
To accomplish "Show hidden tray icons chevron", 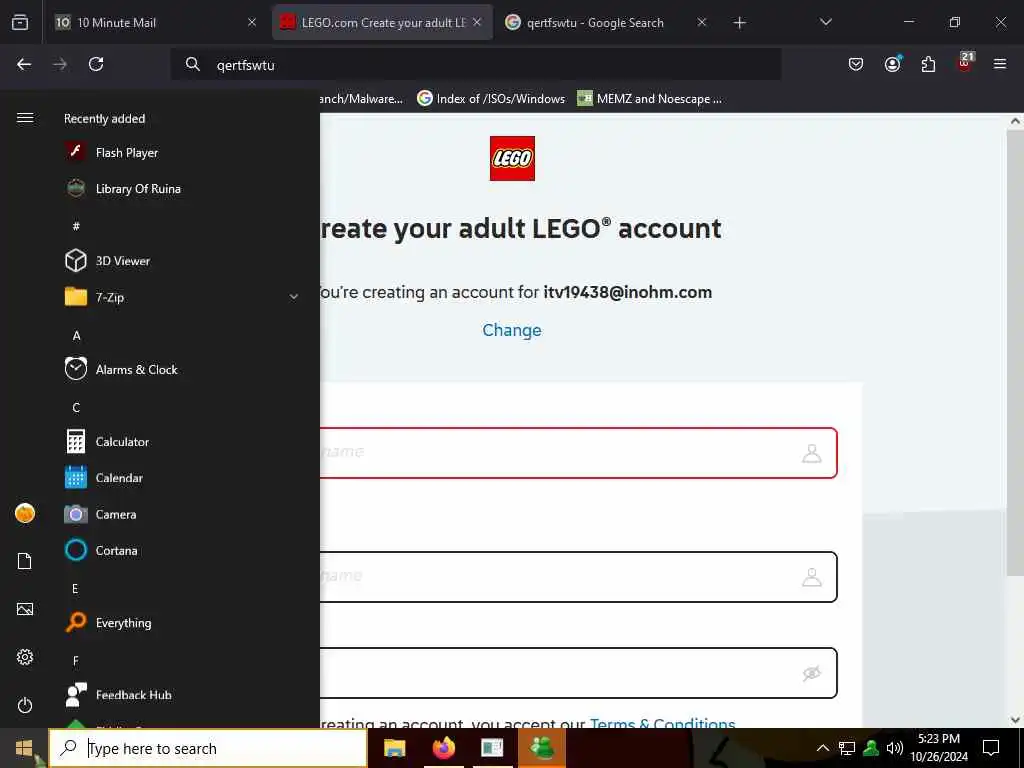I will pos(823,748).
